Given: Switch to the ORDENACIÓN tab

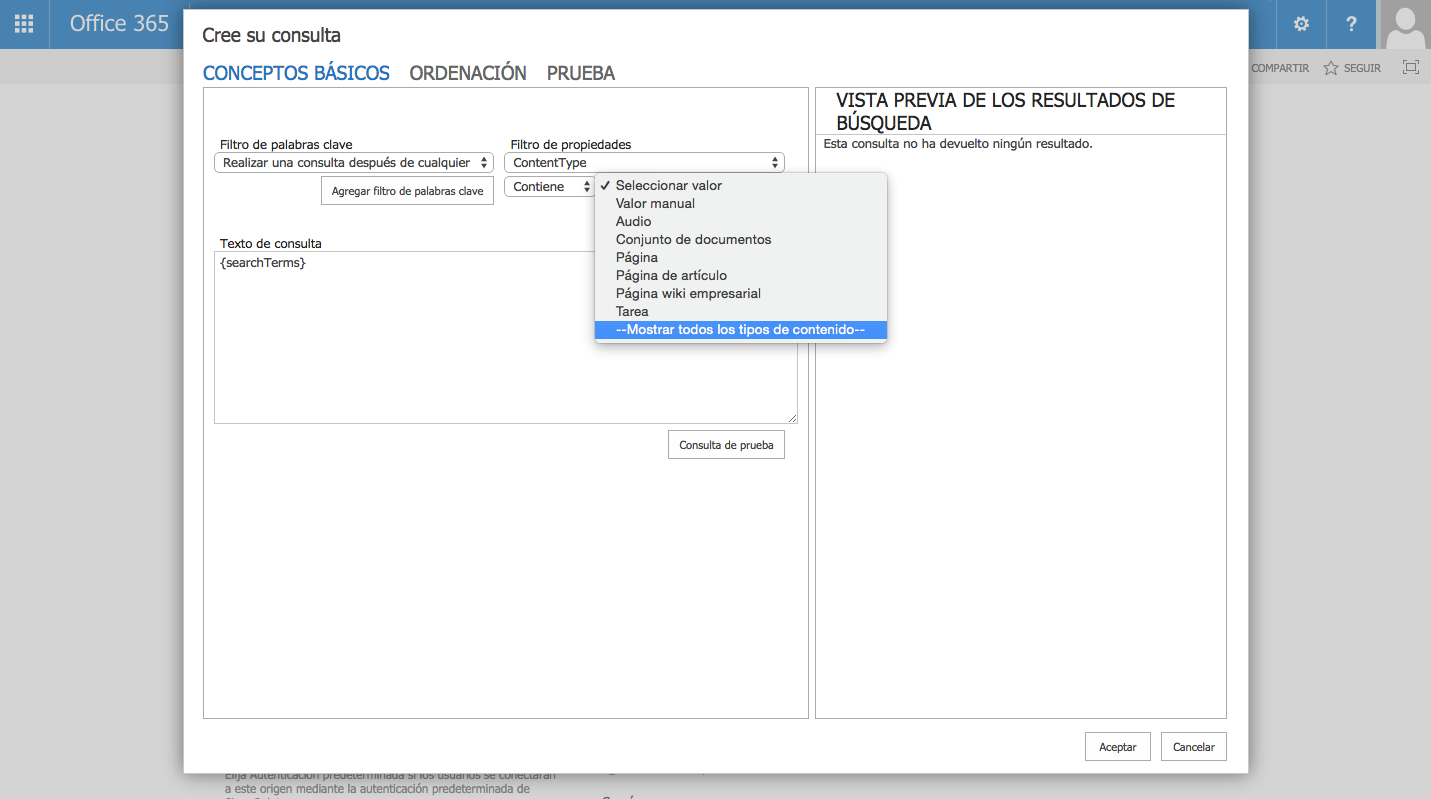Looking at the screenshot, I should pos(467,72).
